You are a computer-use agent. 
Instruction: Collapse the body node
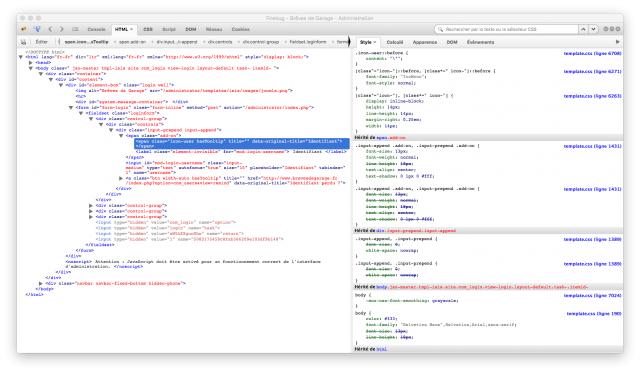(31, 68)
